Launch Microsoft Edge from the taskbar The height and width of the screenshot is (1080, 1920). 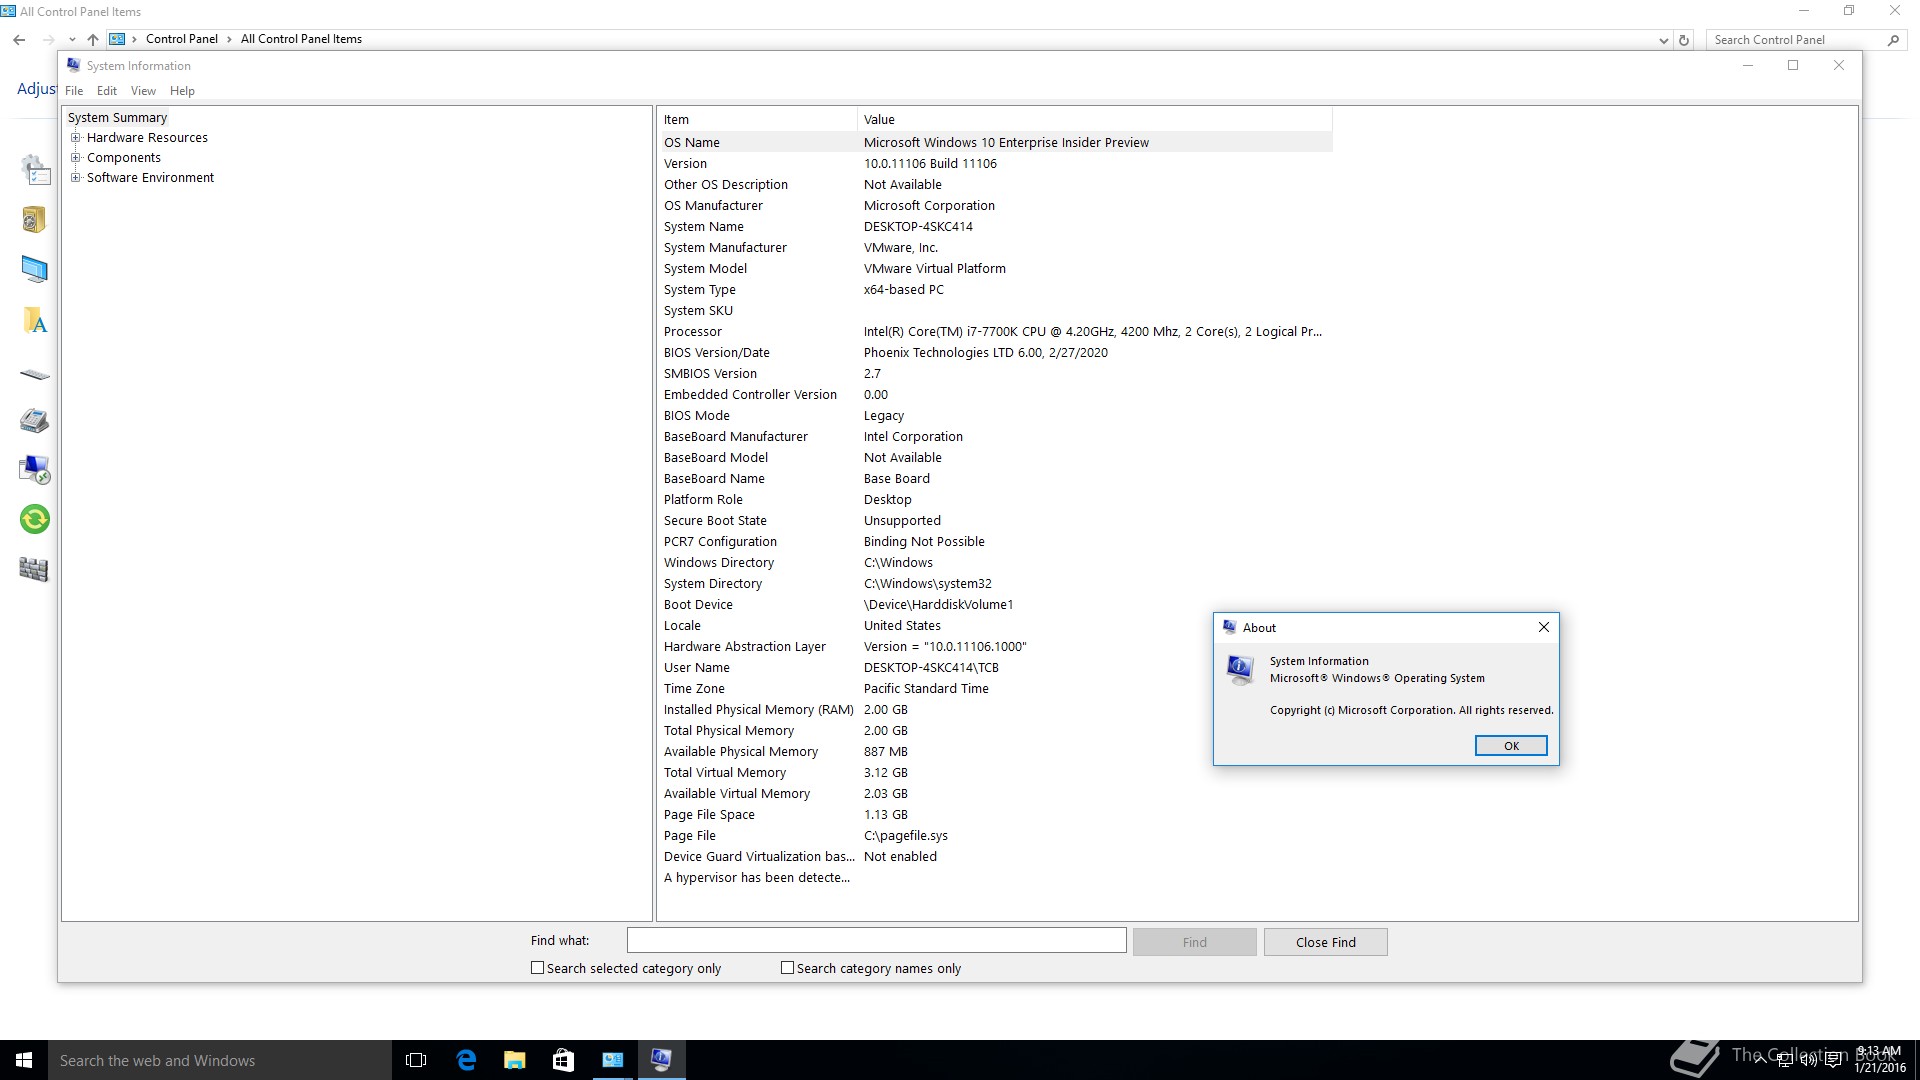466,1060
